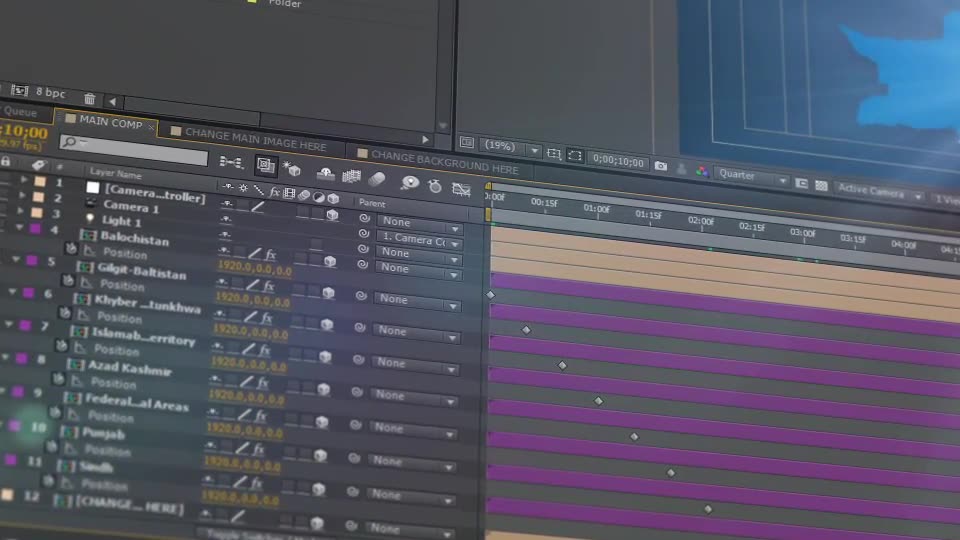Expand layer 3 Light 1 triangle
Image resolution: width=960 pixels, height=540 pixels.
pyautogui.click(x=20, y=211)
